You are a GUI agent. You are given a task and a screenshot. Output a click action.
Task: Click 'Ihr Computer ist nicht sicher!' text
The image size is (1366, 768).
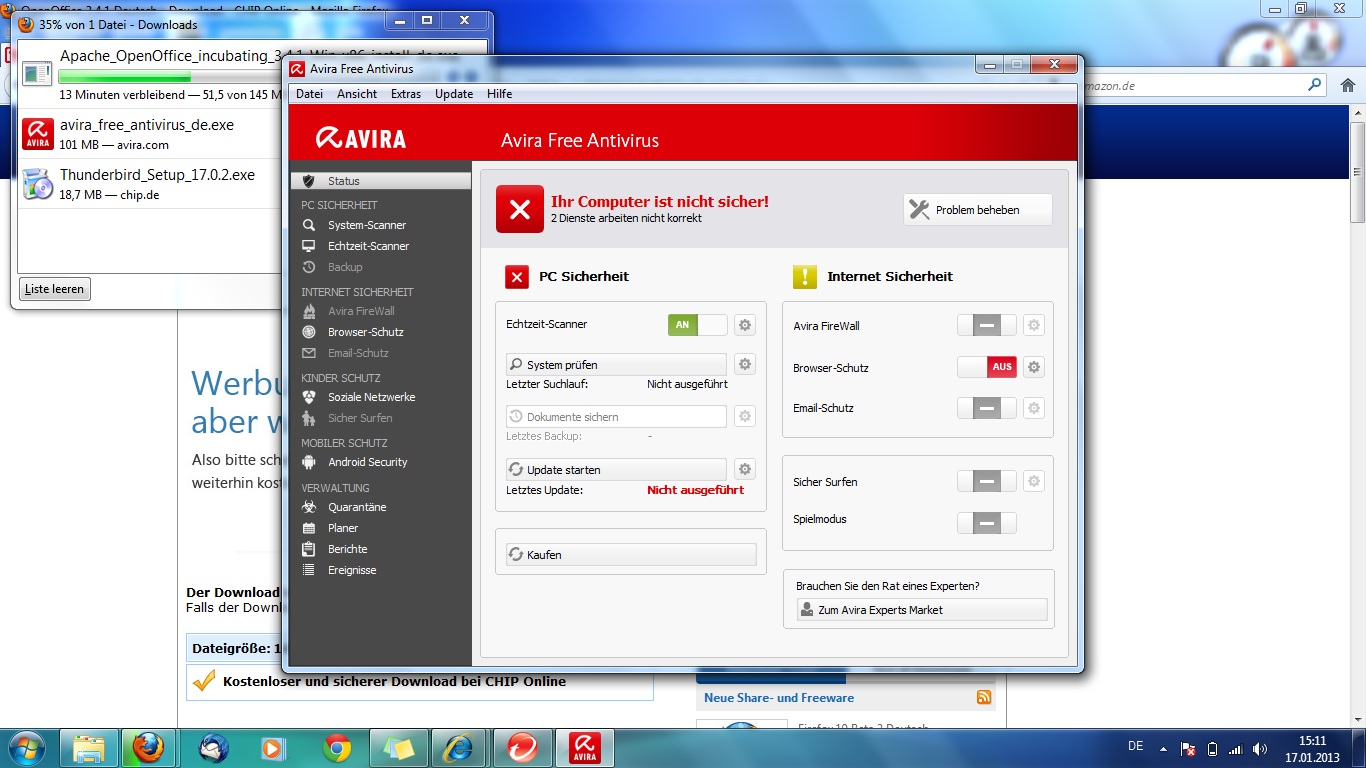660,202
